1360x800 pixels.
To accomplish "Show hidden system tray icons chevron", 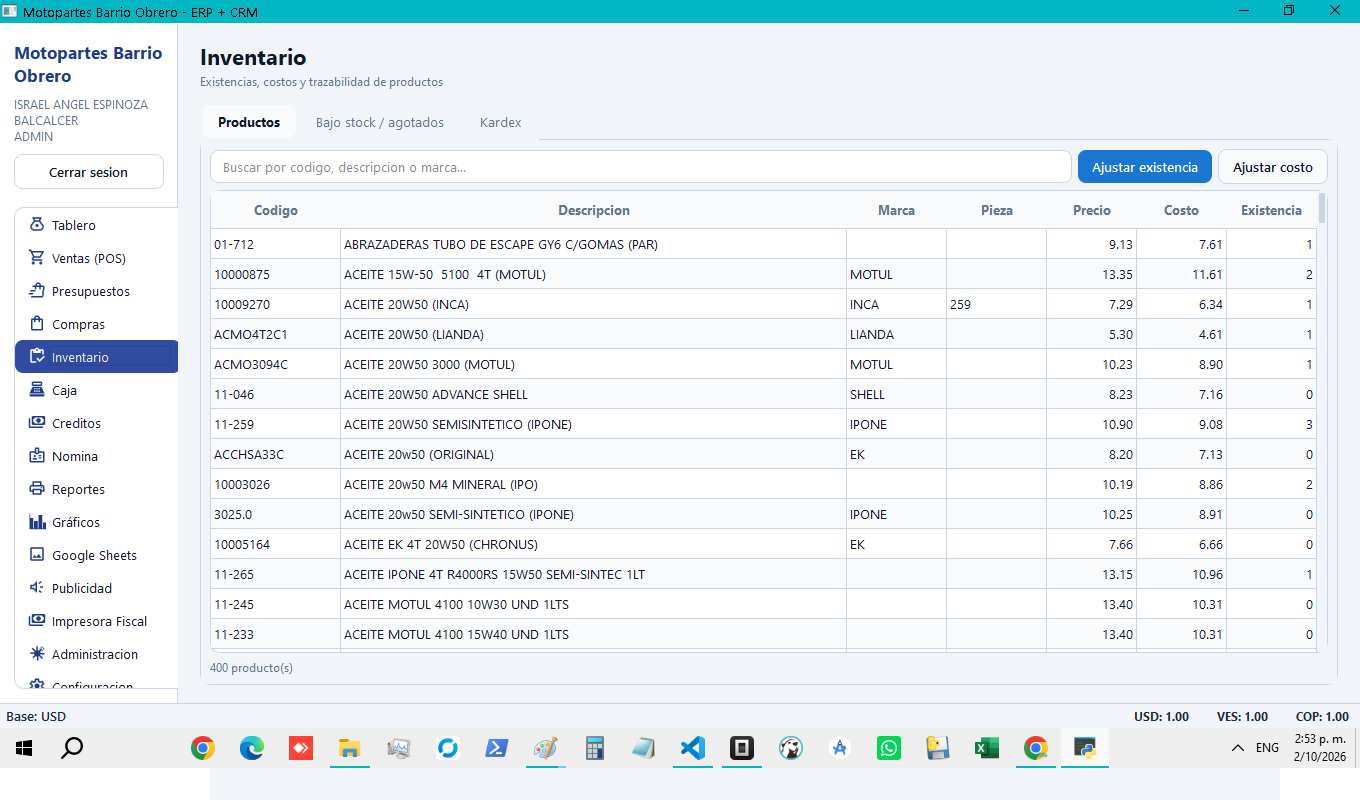I will pyautogui.click(x=1238, y=748).
